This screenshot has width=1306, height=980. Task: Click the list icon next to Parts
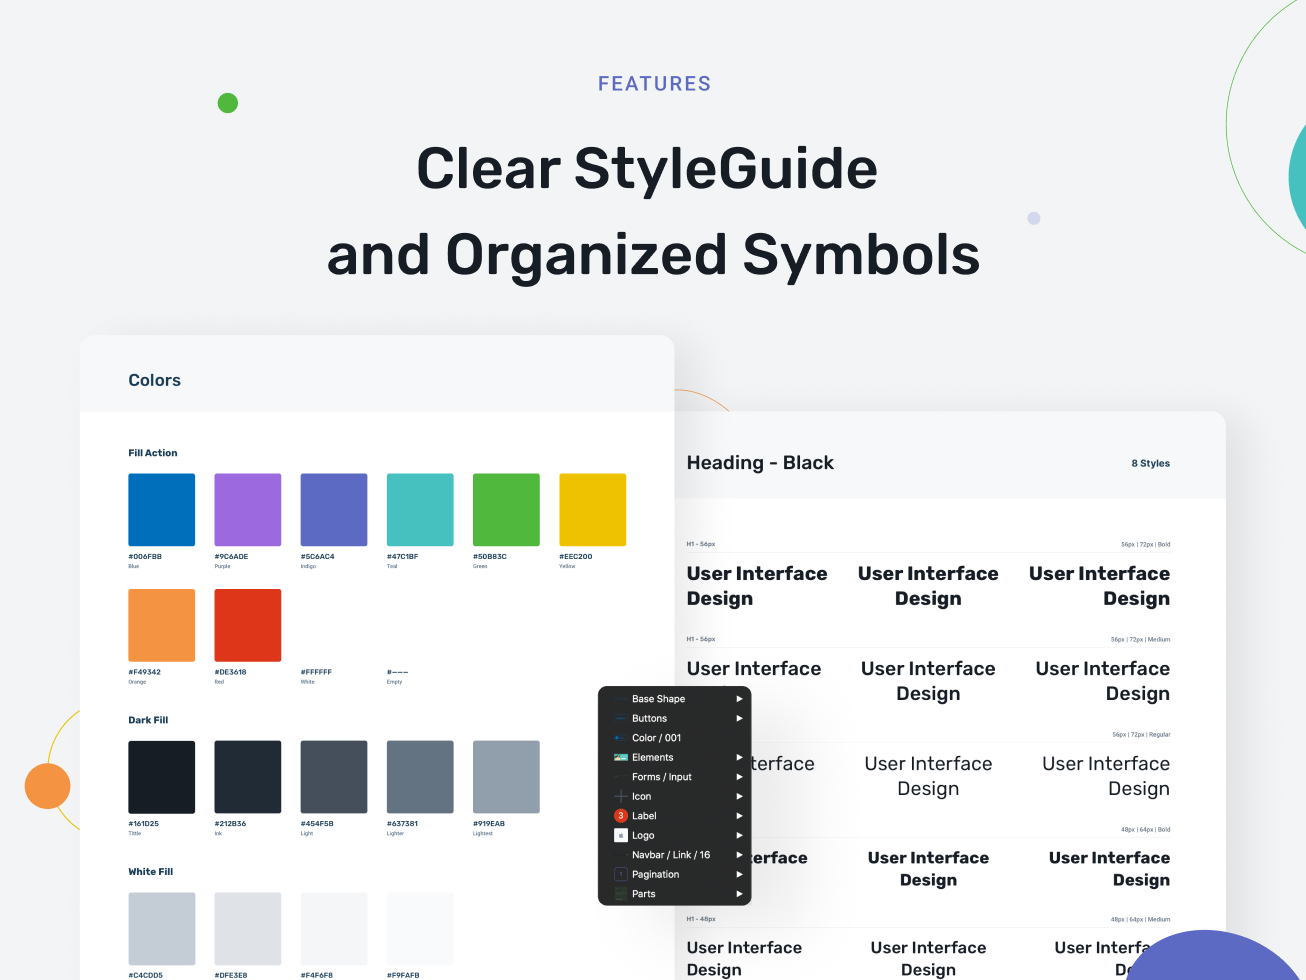(x=620, y=893)
